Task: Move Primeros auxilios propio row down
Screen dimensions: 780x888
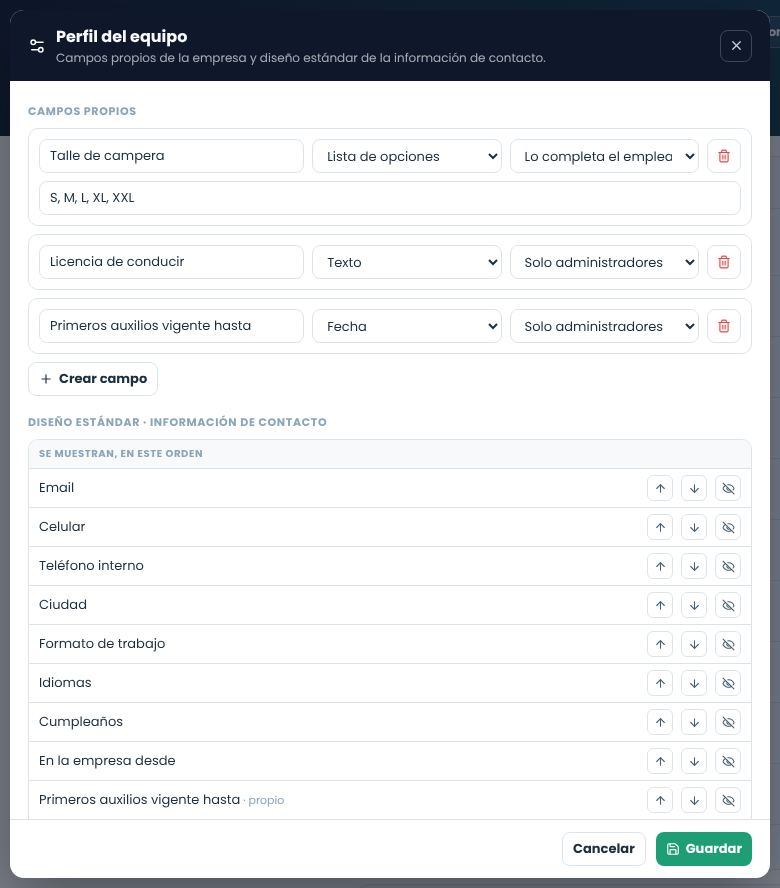Action: (x=694, y=800)
